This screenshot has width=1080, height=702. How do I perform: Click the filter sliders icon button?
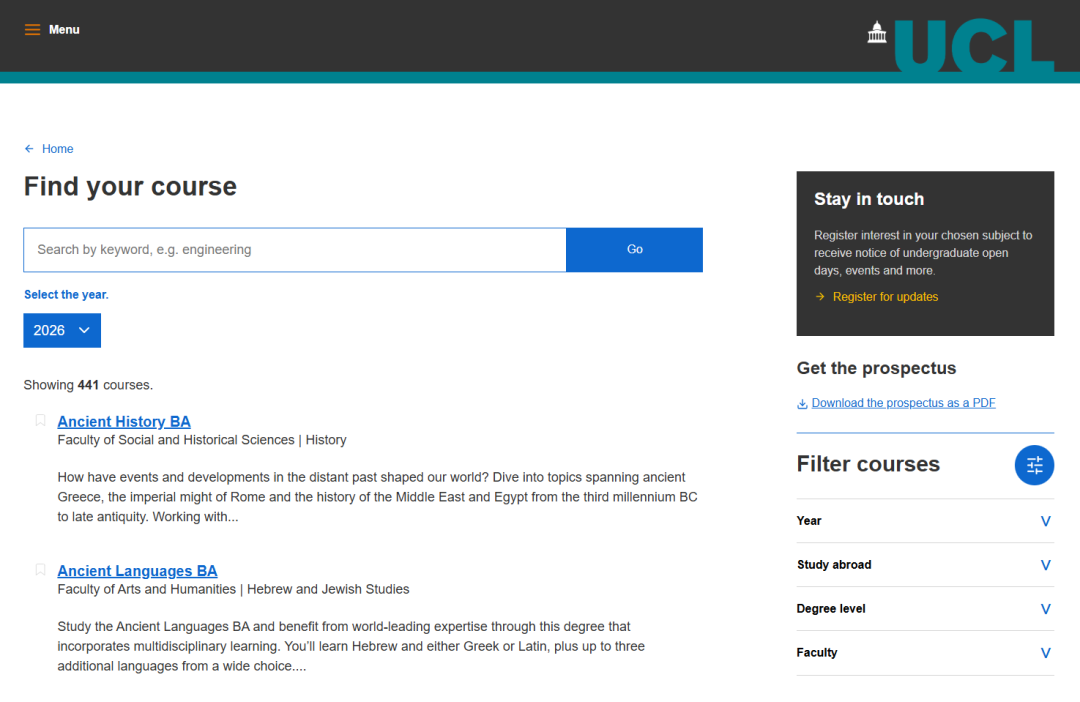point(1034,465)
